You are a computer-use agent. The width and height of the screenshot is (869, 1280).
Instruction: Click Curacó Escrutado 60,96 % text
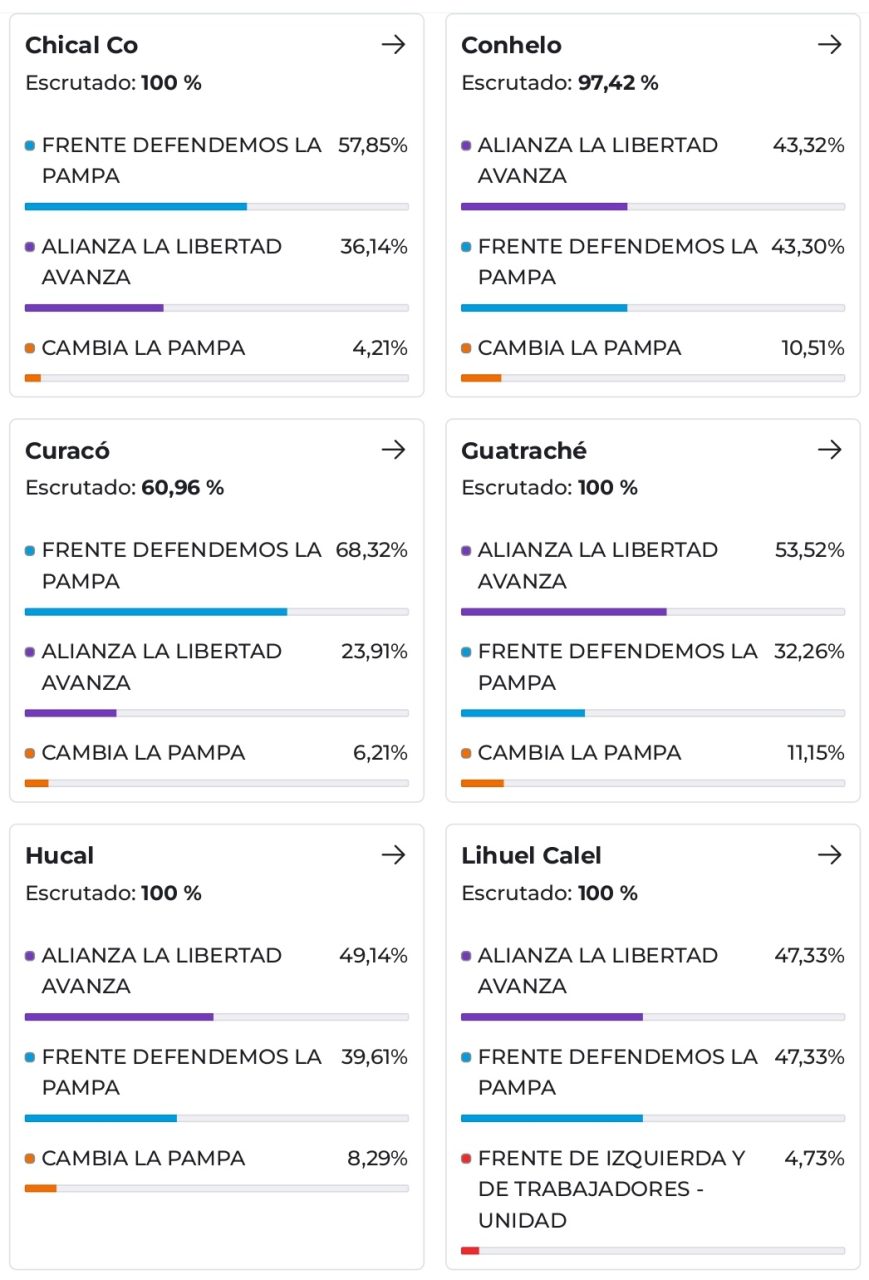tap(124, 488)
